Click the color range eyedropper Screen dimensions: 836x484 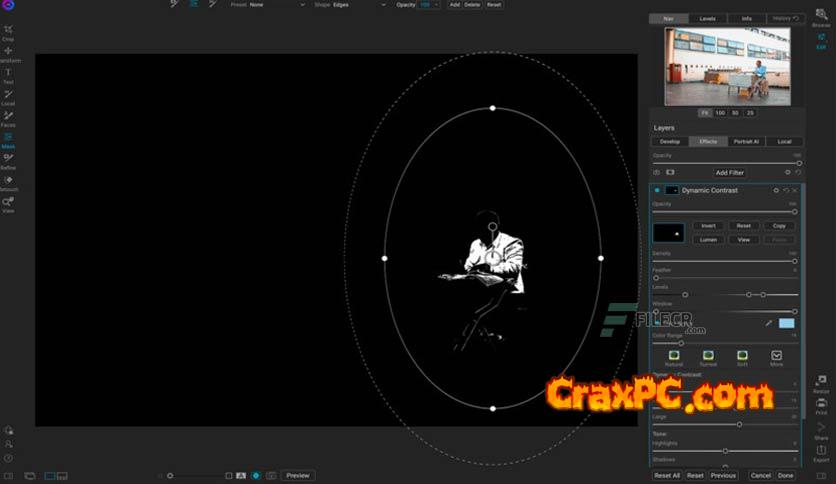pyautogui.click(x=769, y=323)
